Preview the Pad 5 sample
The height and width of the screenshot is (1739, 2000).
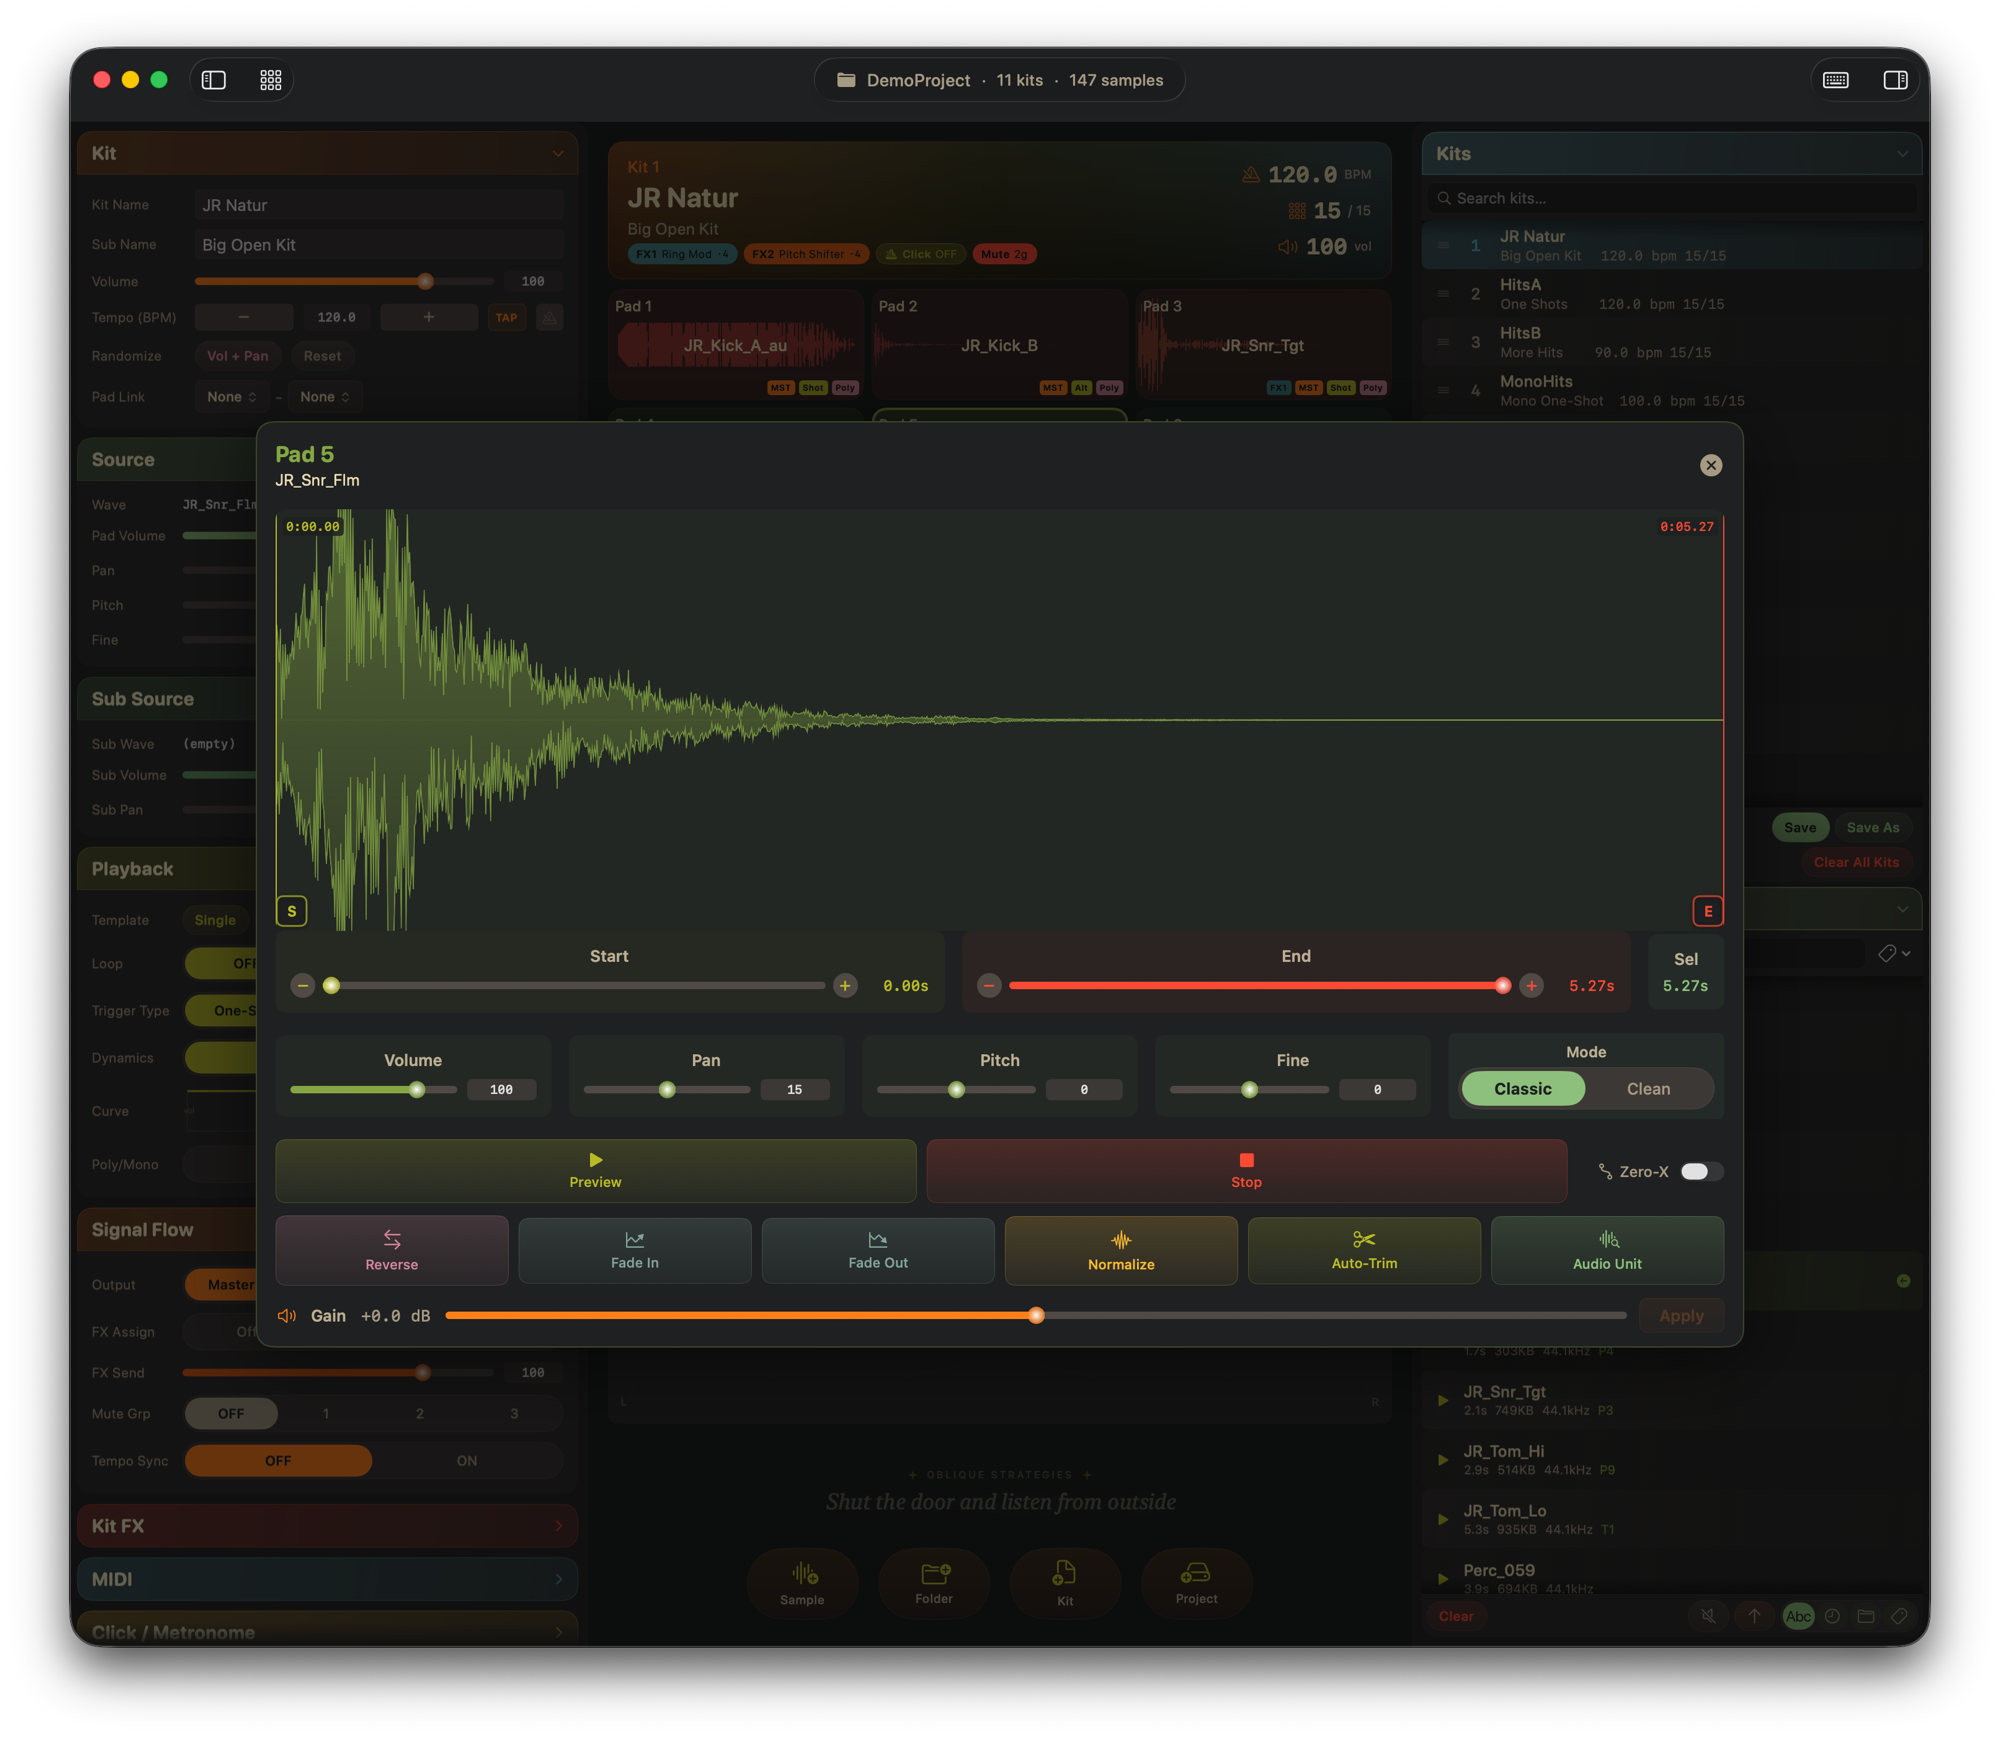click(595, 1170)
